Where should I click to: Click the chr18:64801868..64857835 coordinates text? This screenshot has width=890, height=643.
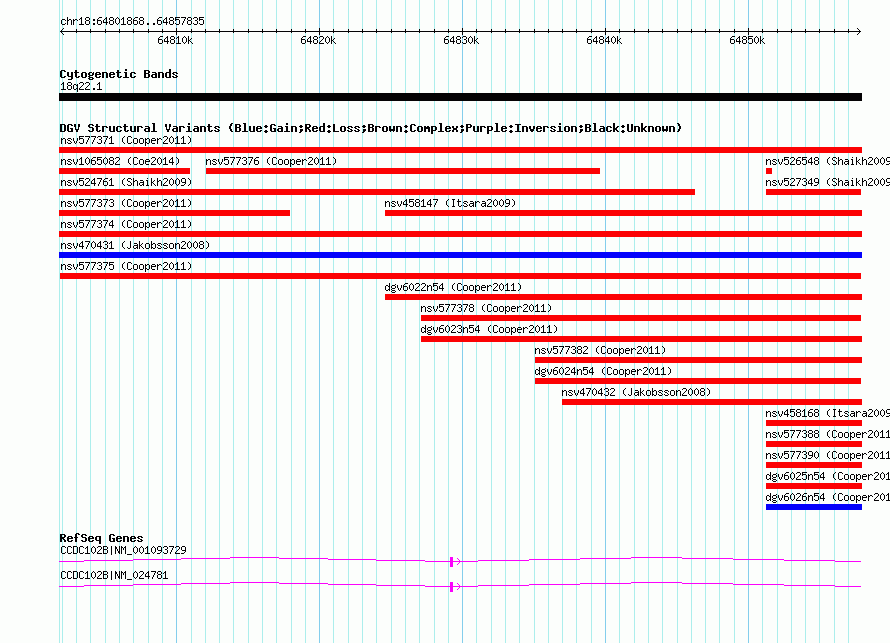[x=132, y=22]
